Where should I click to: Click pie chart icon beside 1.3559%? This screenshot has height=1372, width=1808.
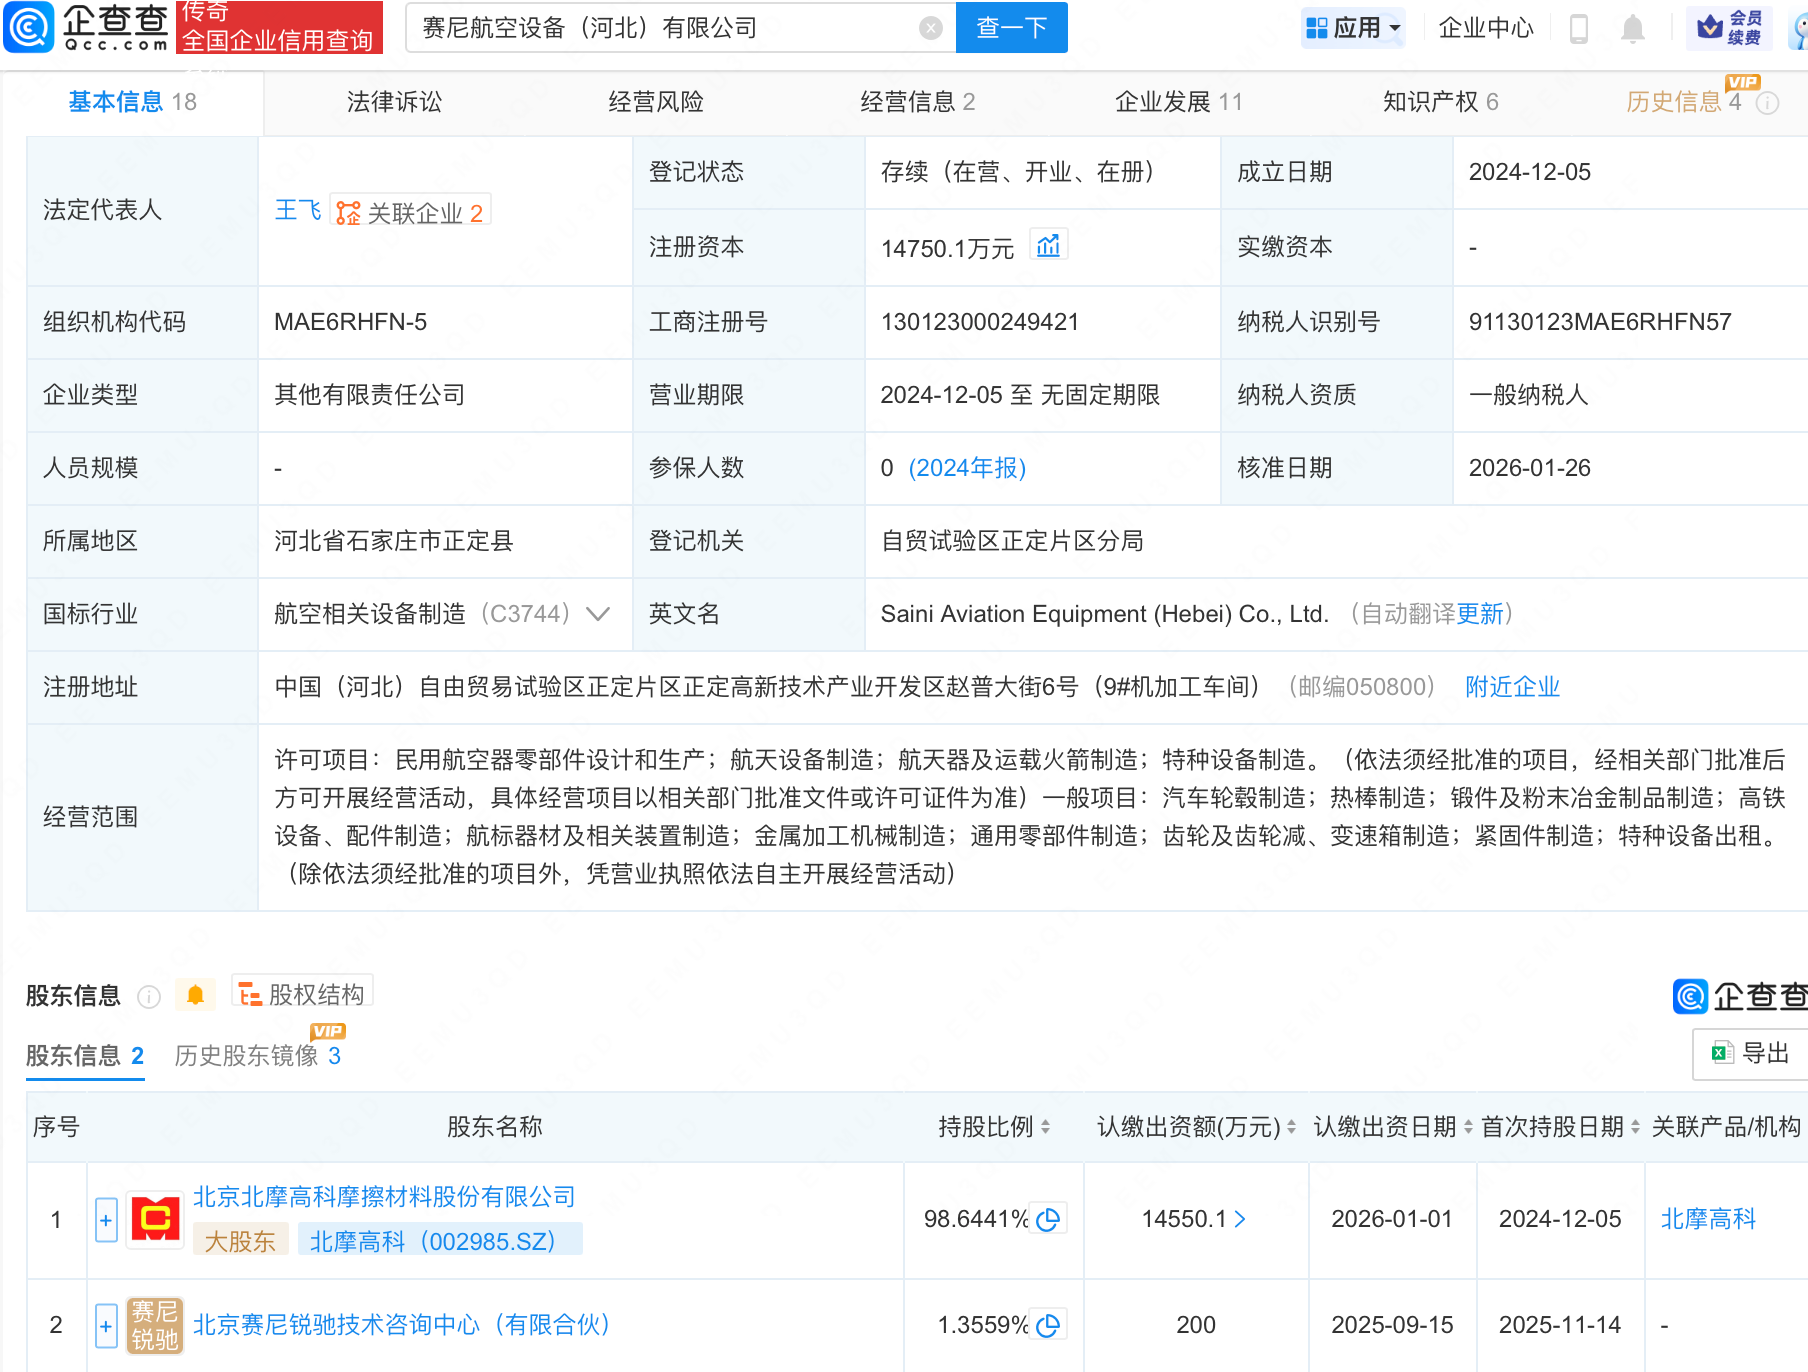pos(1048,1325)
